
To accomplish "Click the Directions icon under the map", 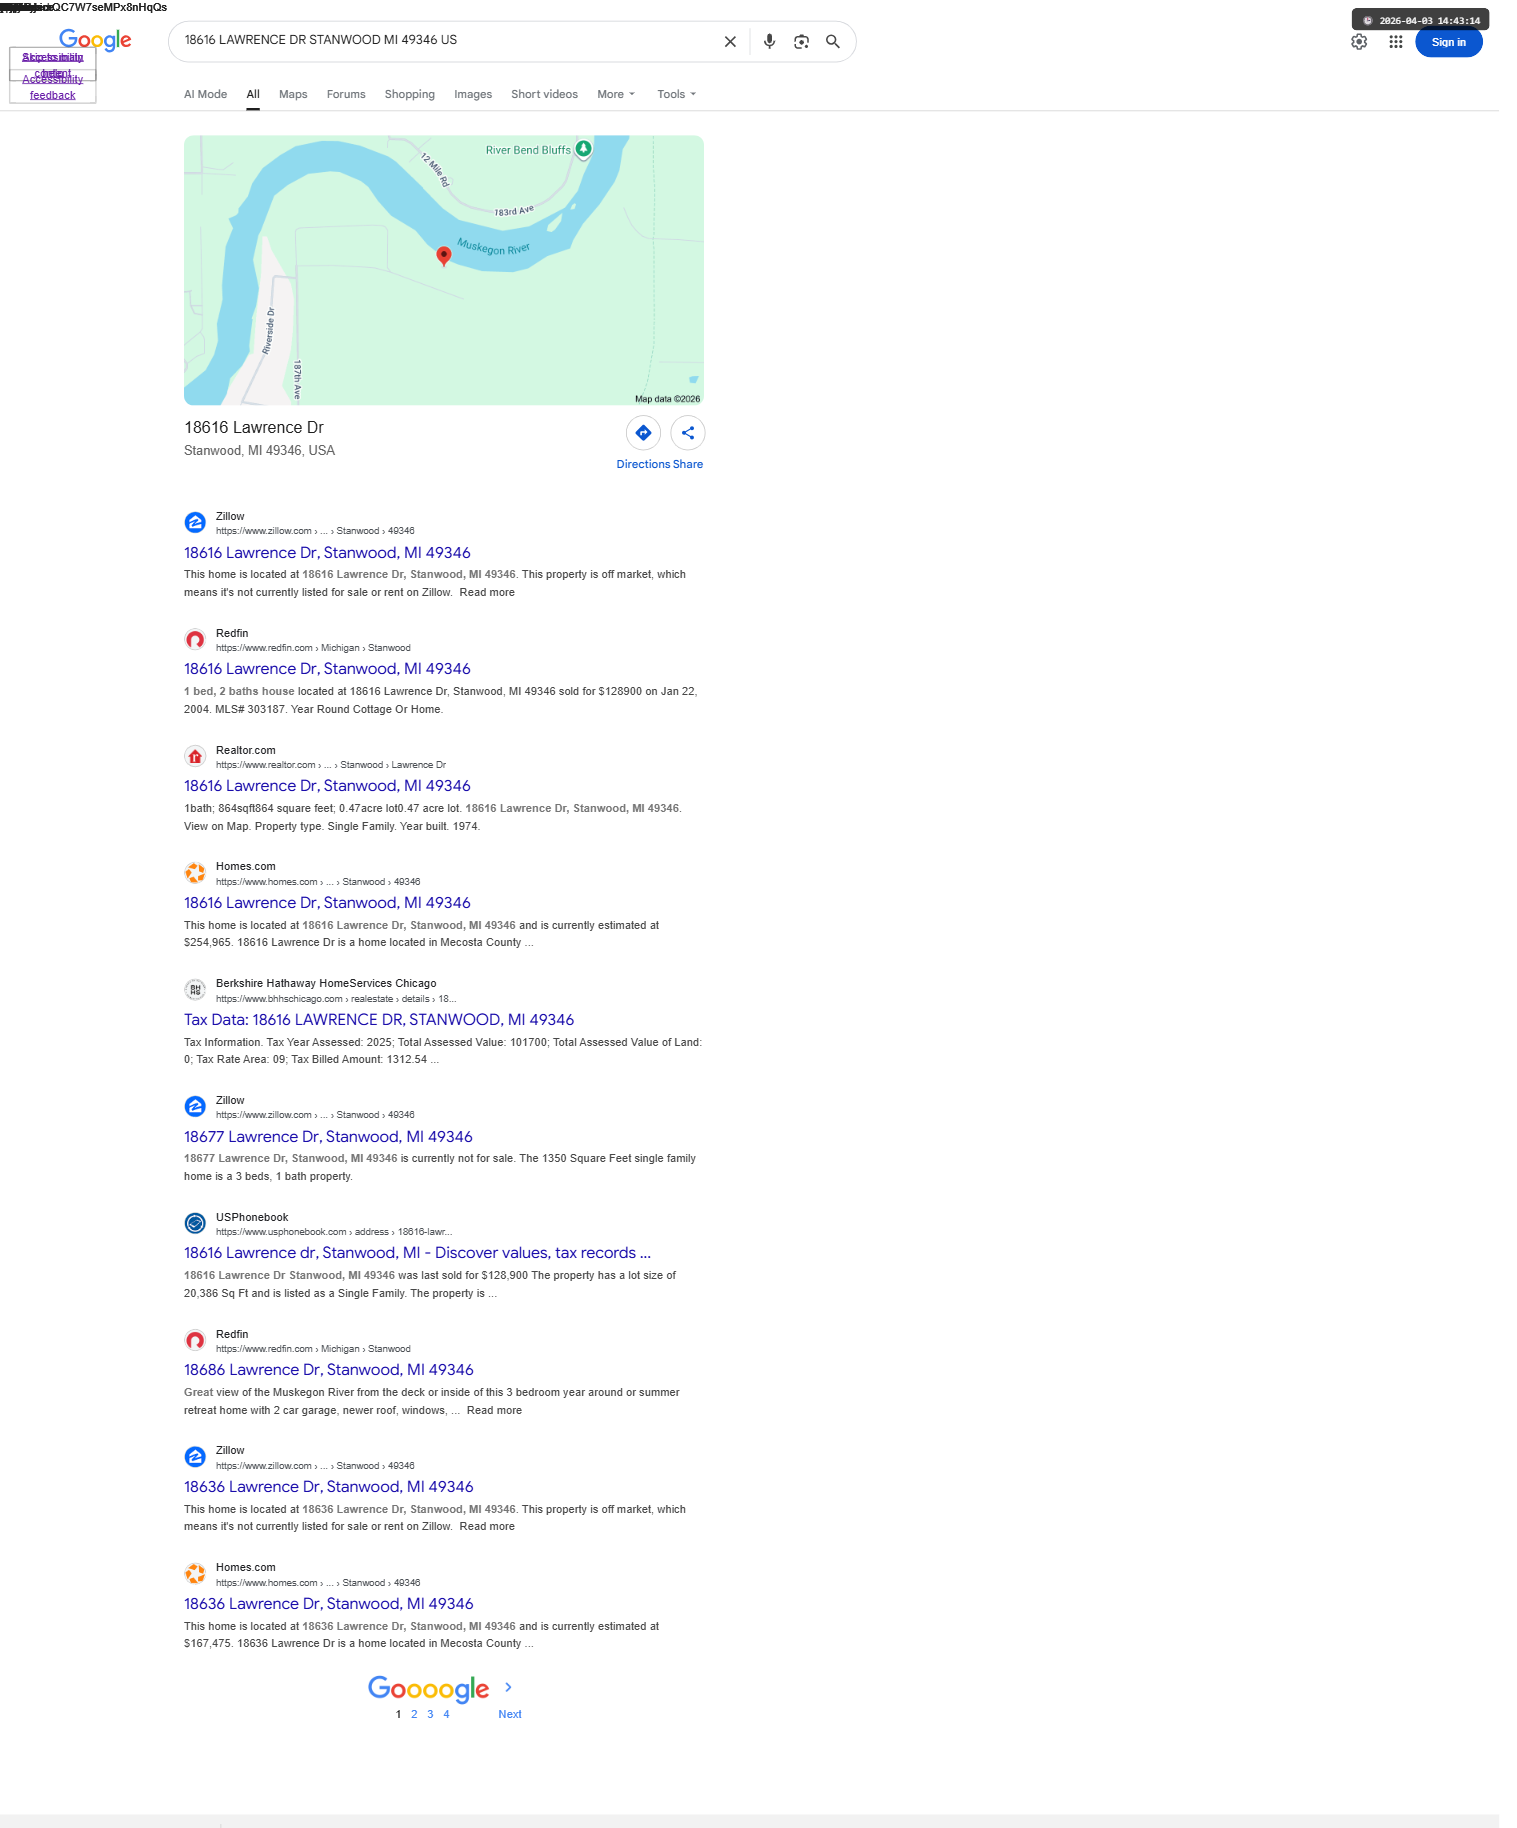I will 643,433.
